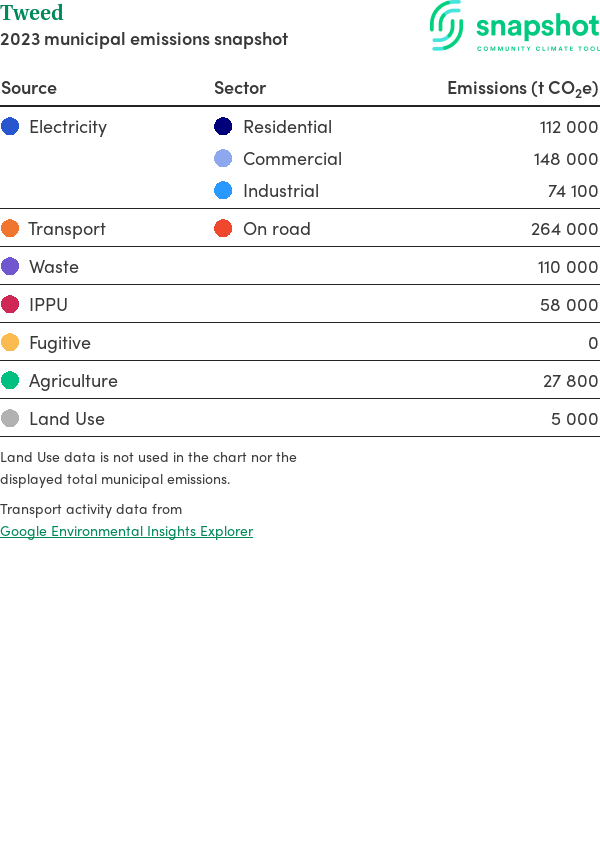Click the orange Transport source dot

coord(10,229)
